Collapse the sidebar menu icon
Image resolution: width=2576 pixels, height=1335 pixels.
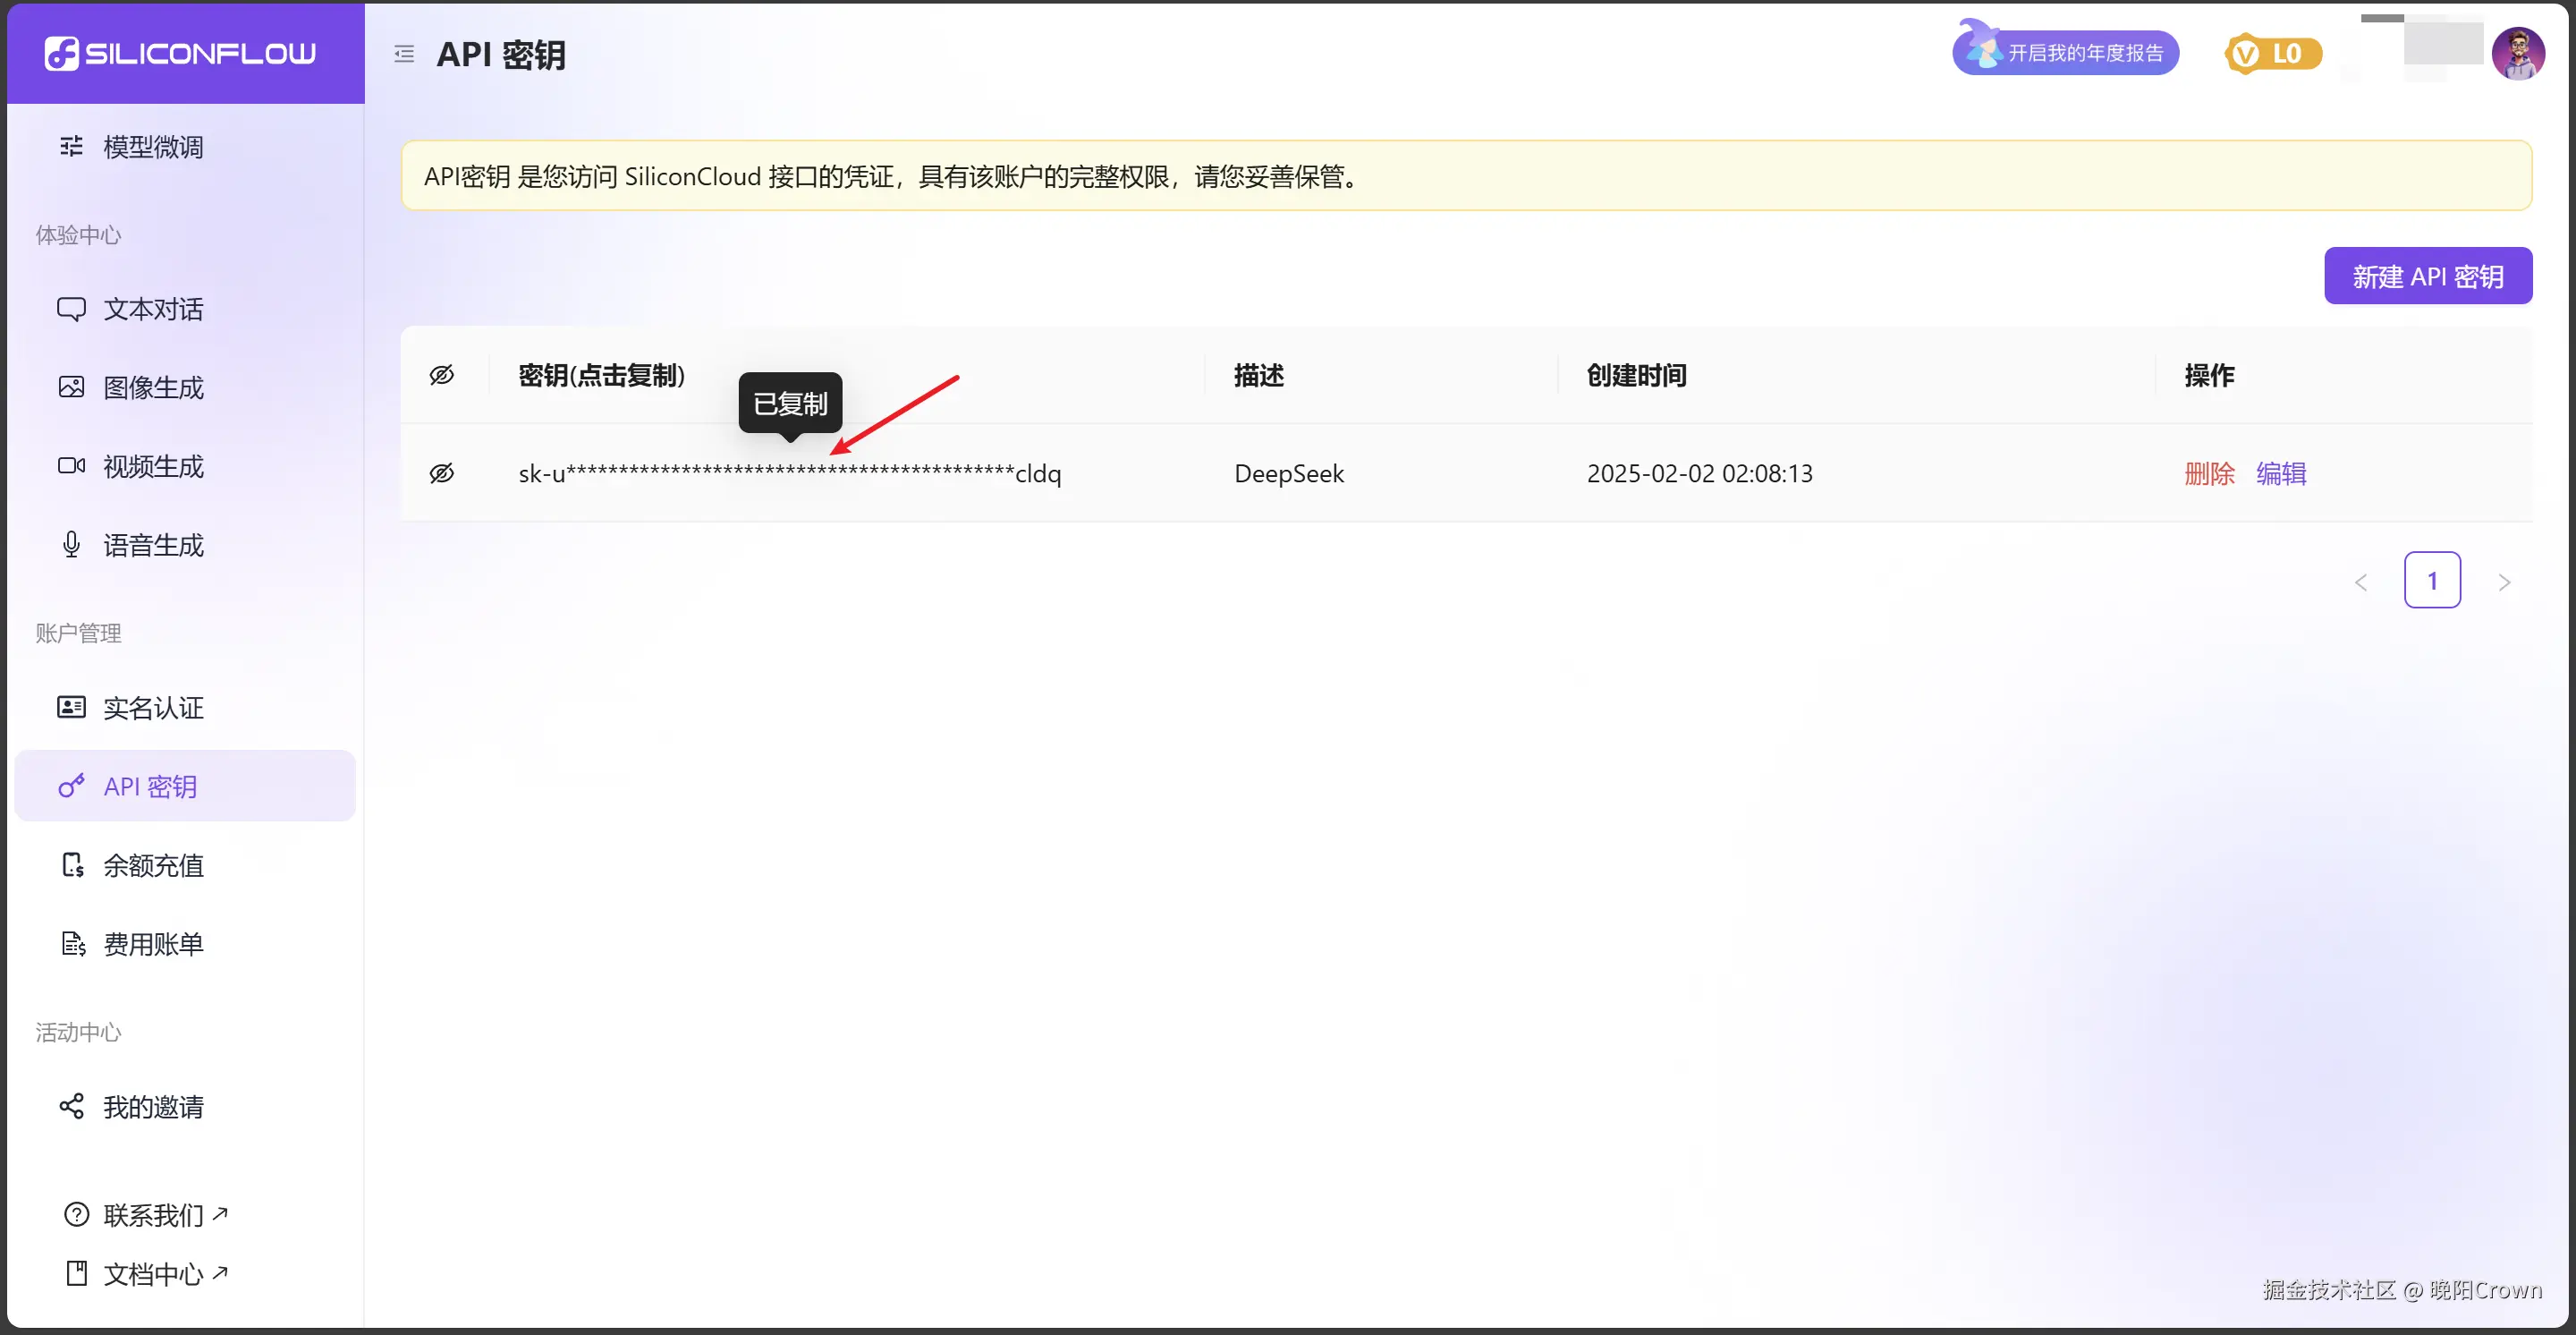click(404, 54)
